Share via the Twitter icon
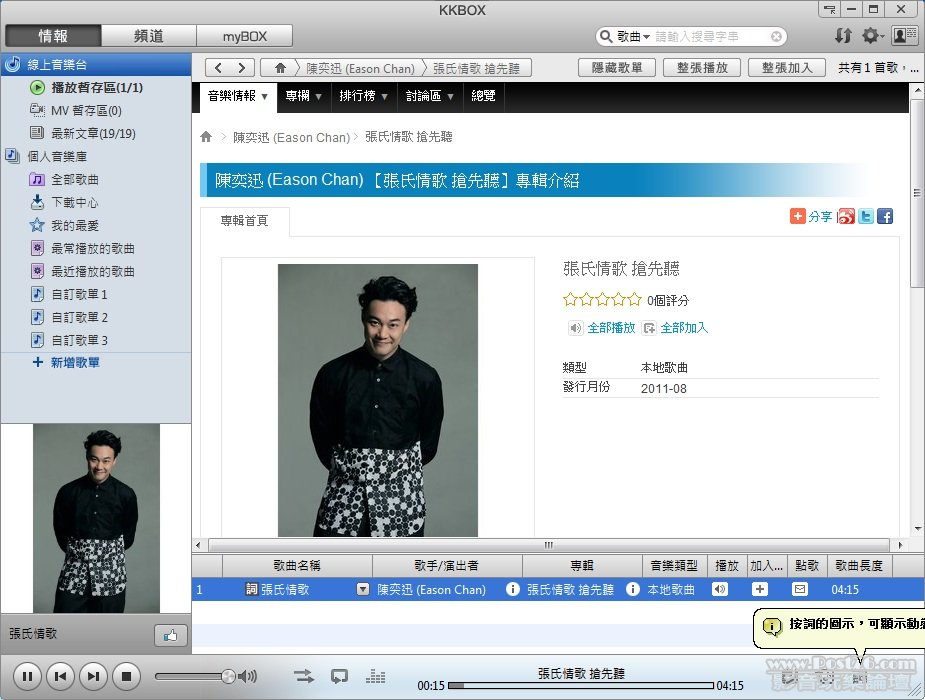The image size is (925, 700). [x=865, y=216]
